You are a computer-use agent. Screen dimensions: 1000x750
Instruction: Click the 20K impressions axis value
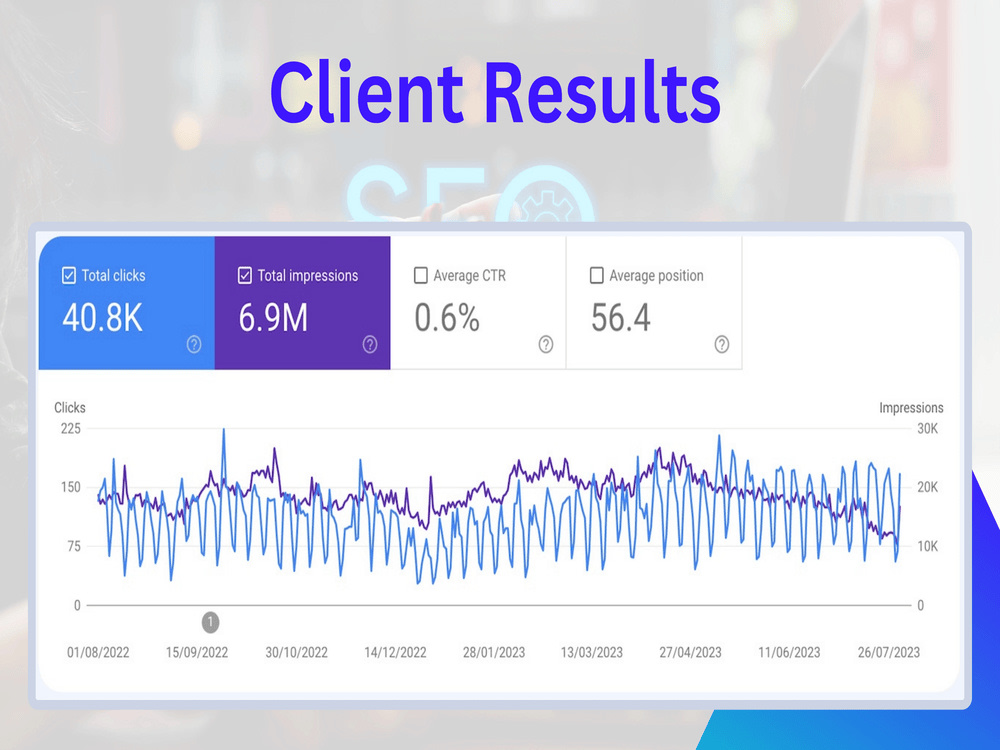(928, 487)
